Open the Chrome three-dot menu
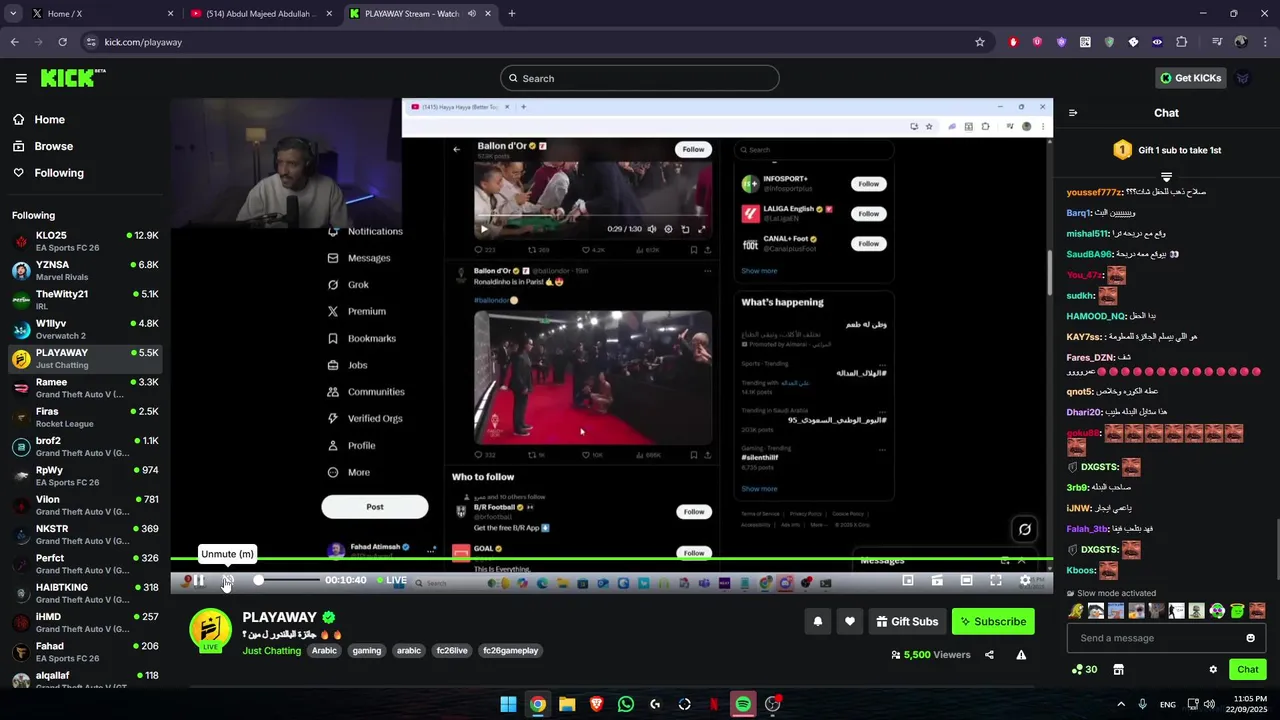Screen dimensions: 1280x720 [1265, 42]
